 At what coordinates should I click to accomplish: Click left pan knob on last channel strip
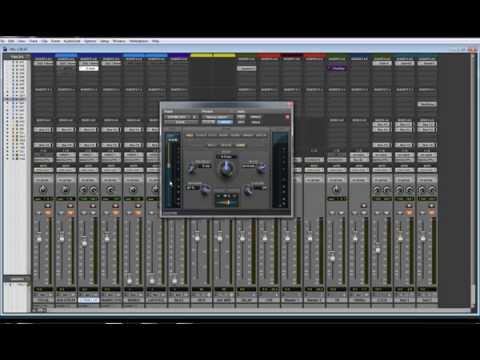[x=422, y=190]
